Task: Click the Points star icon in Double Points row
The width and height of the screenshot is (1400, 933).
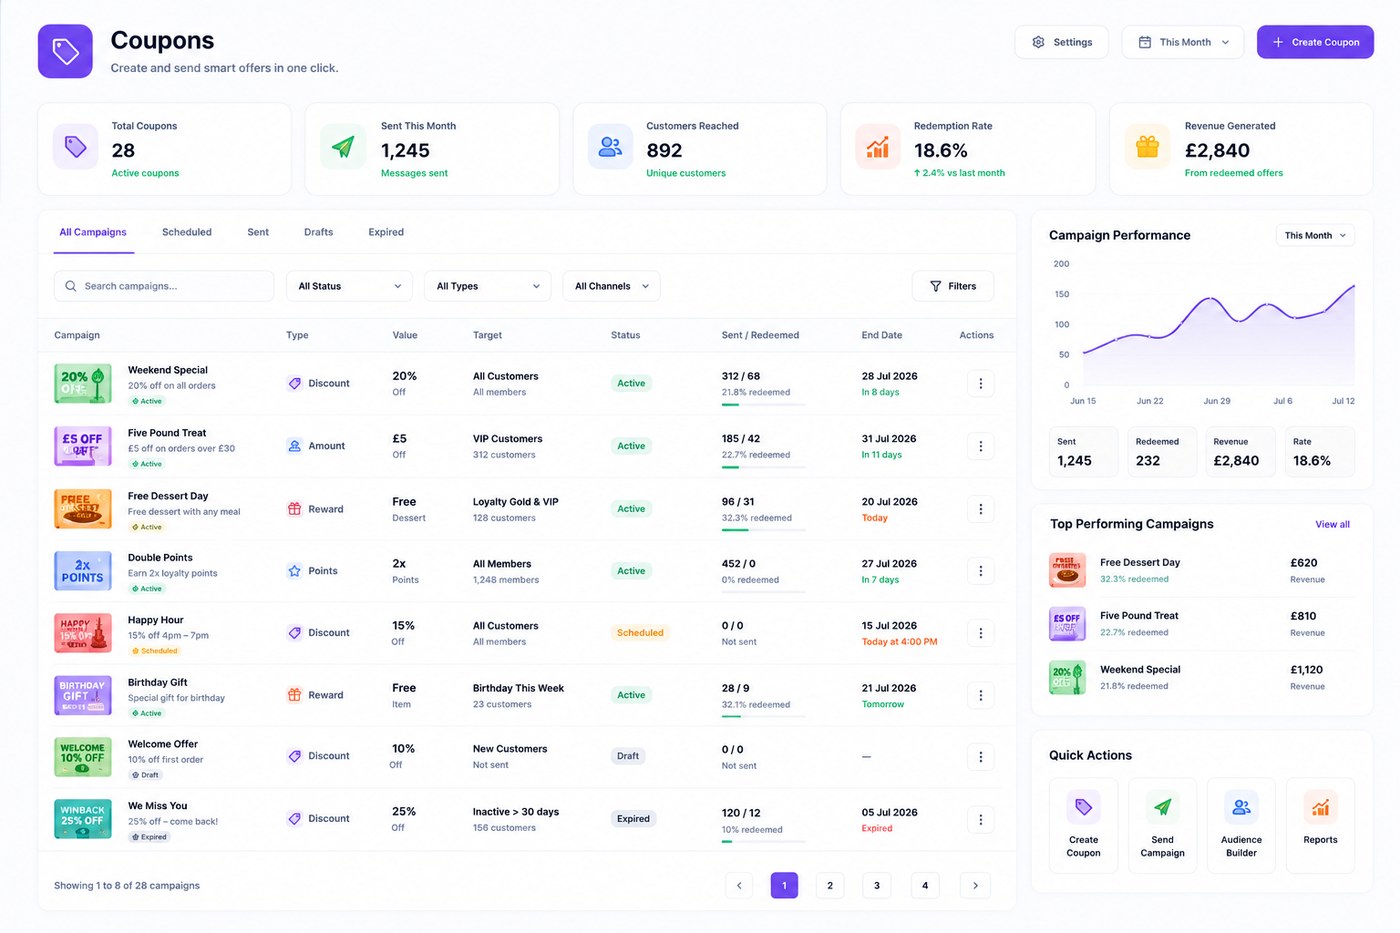Action: coord(294,571)
